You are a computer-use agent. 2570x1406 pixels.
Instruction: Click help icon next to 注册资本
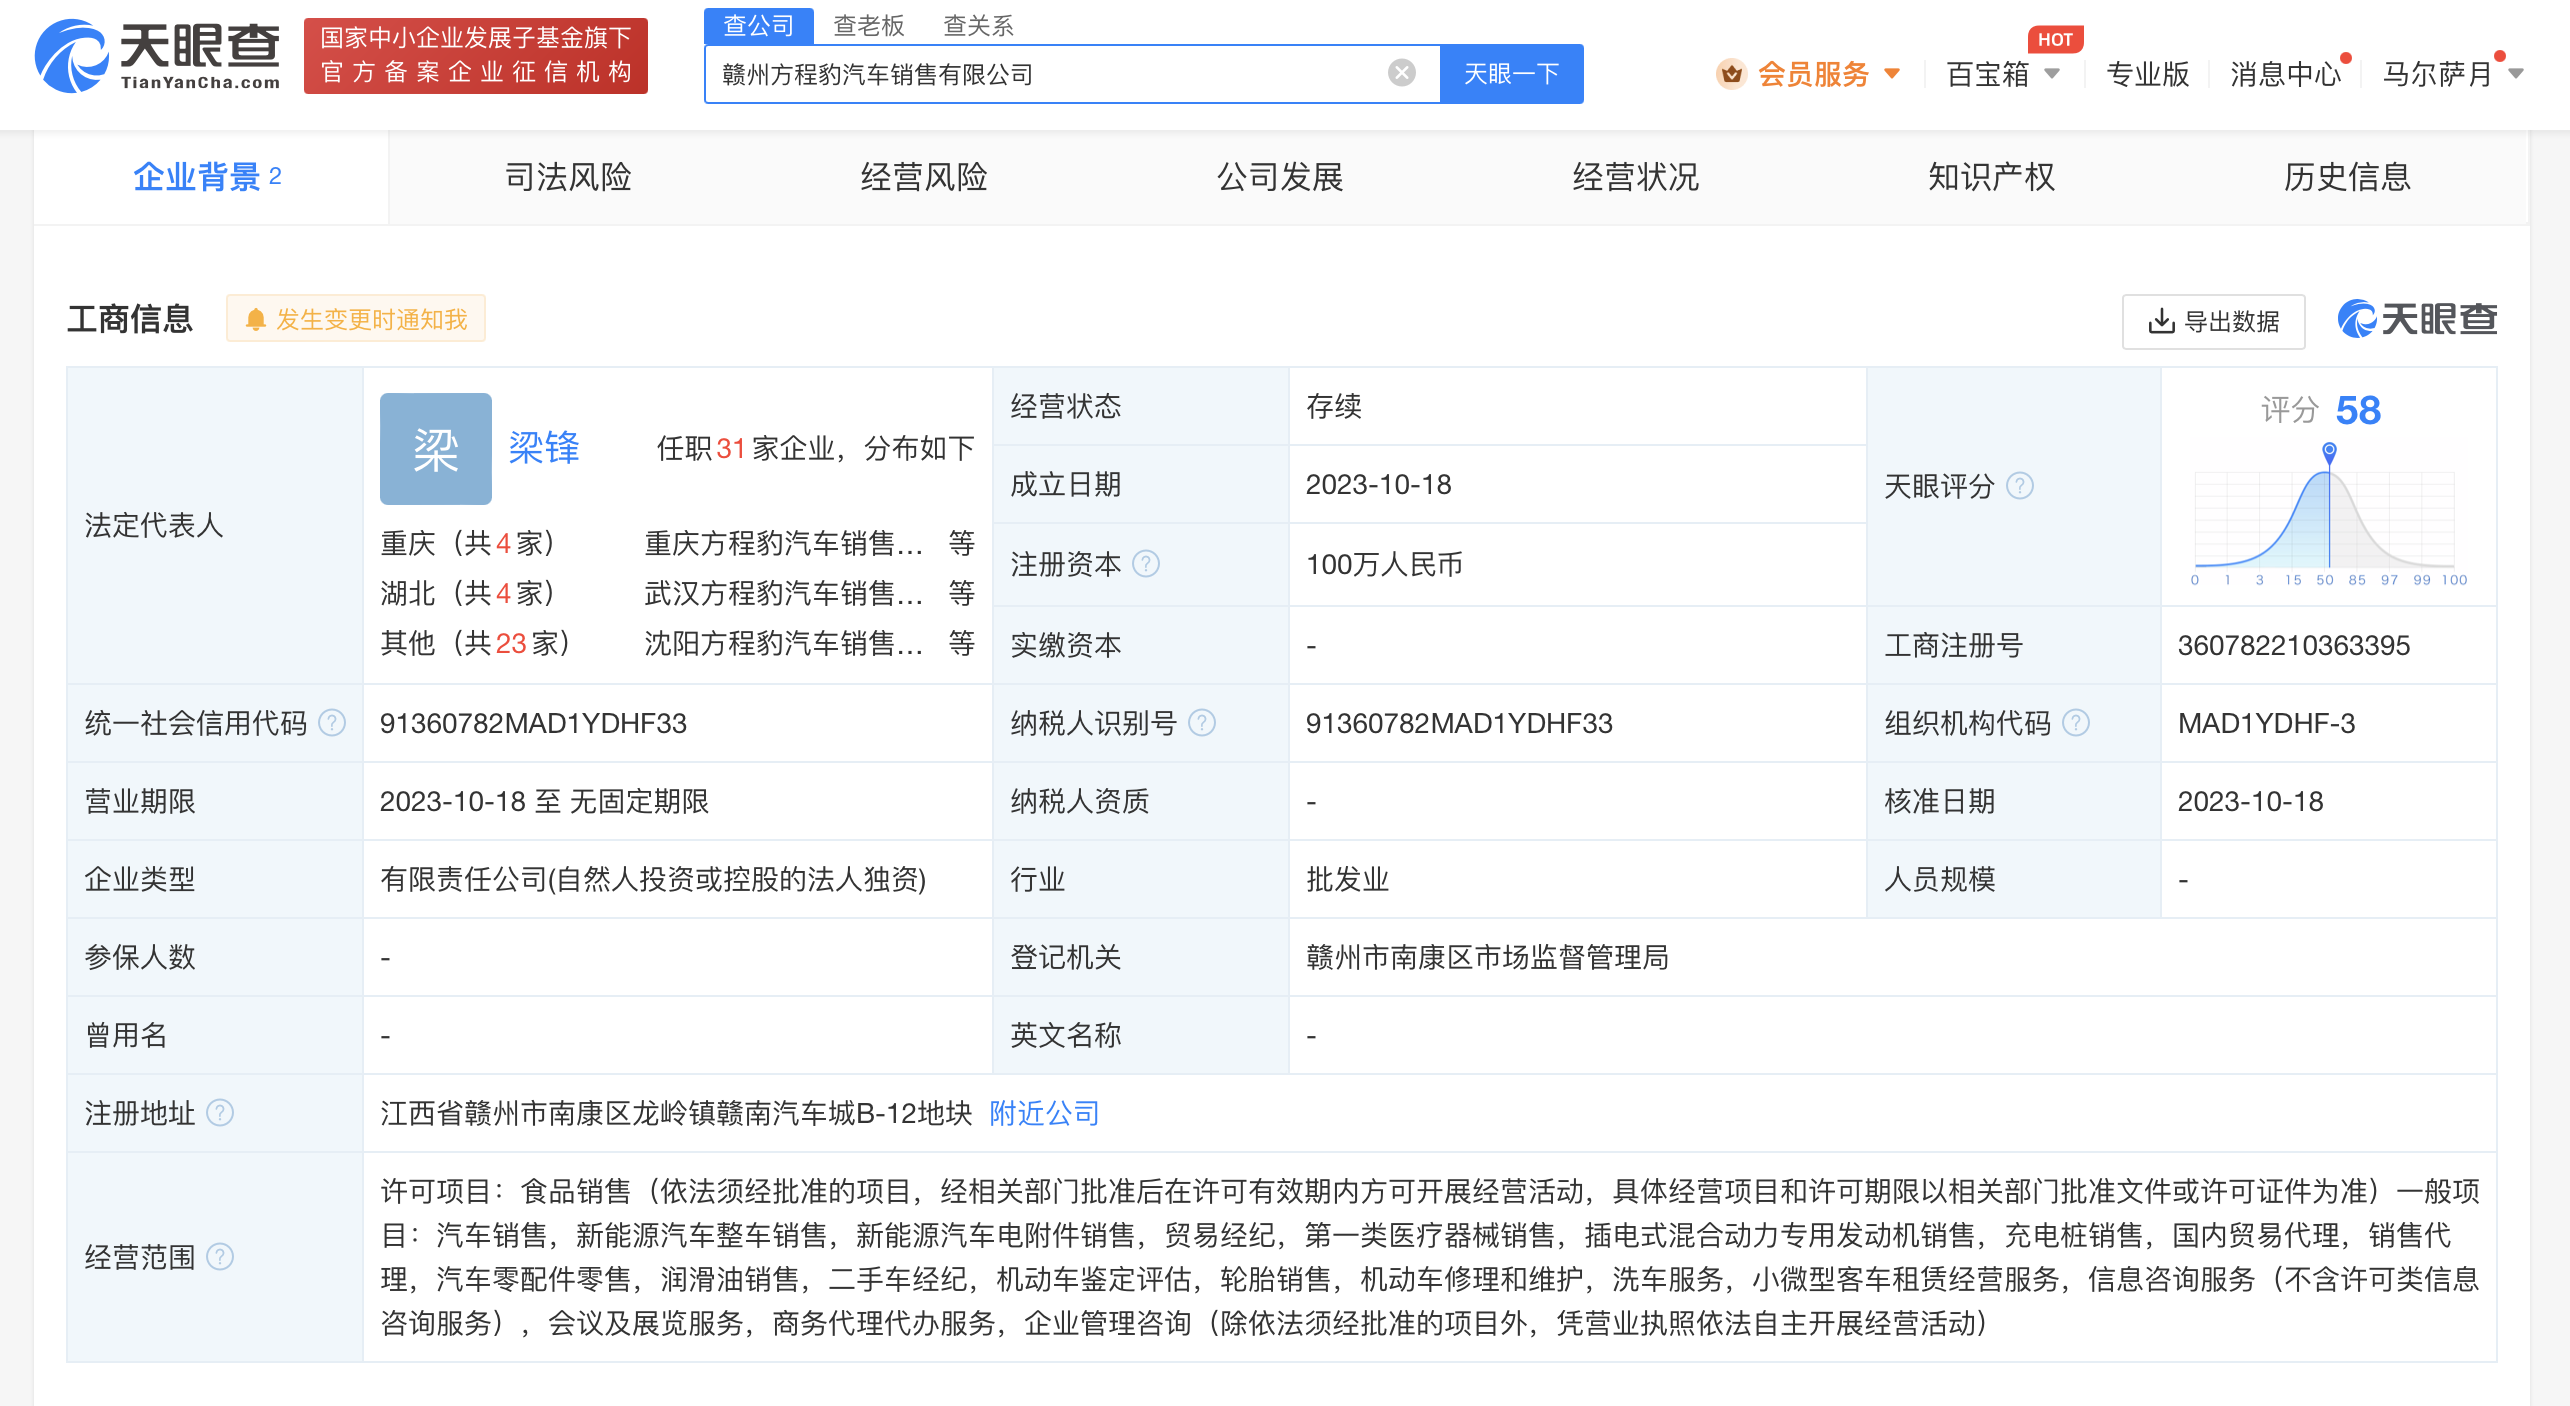(x=1146, y=564)
